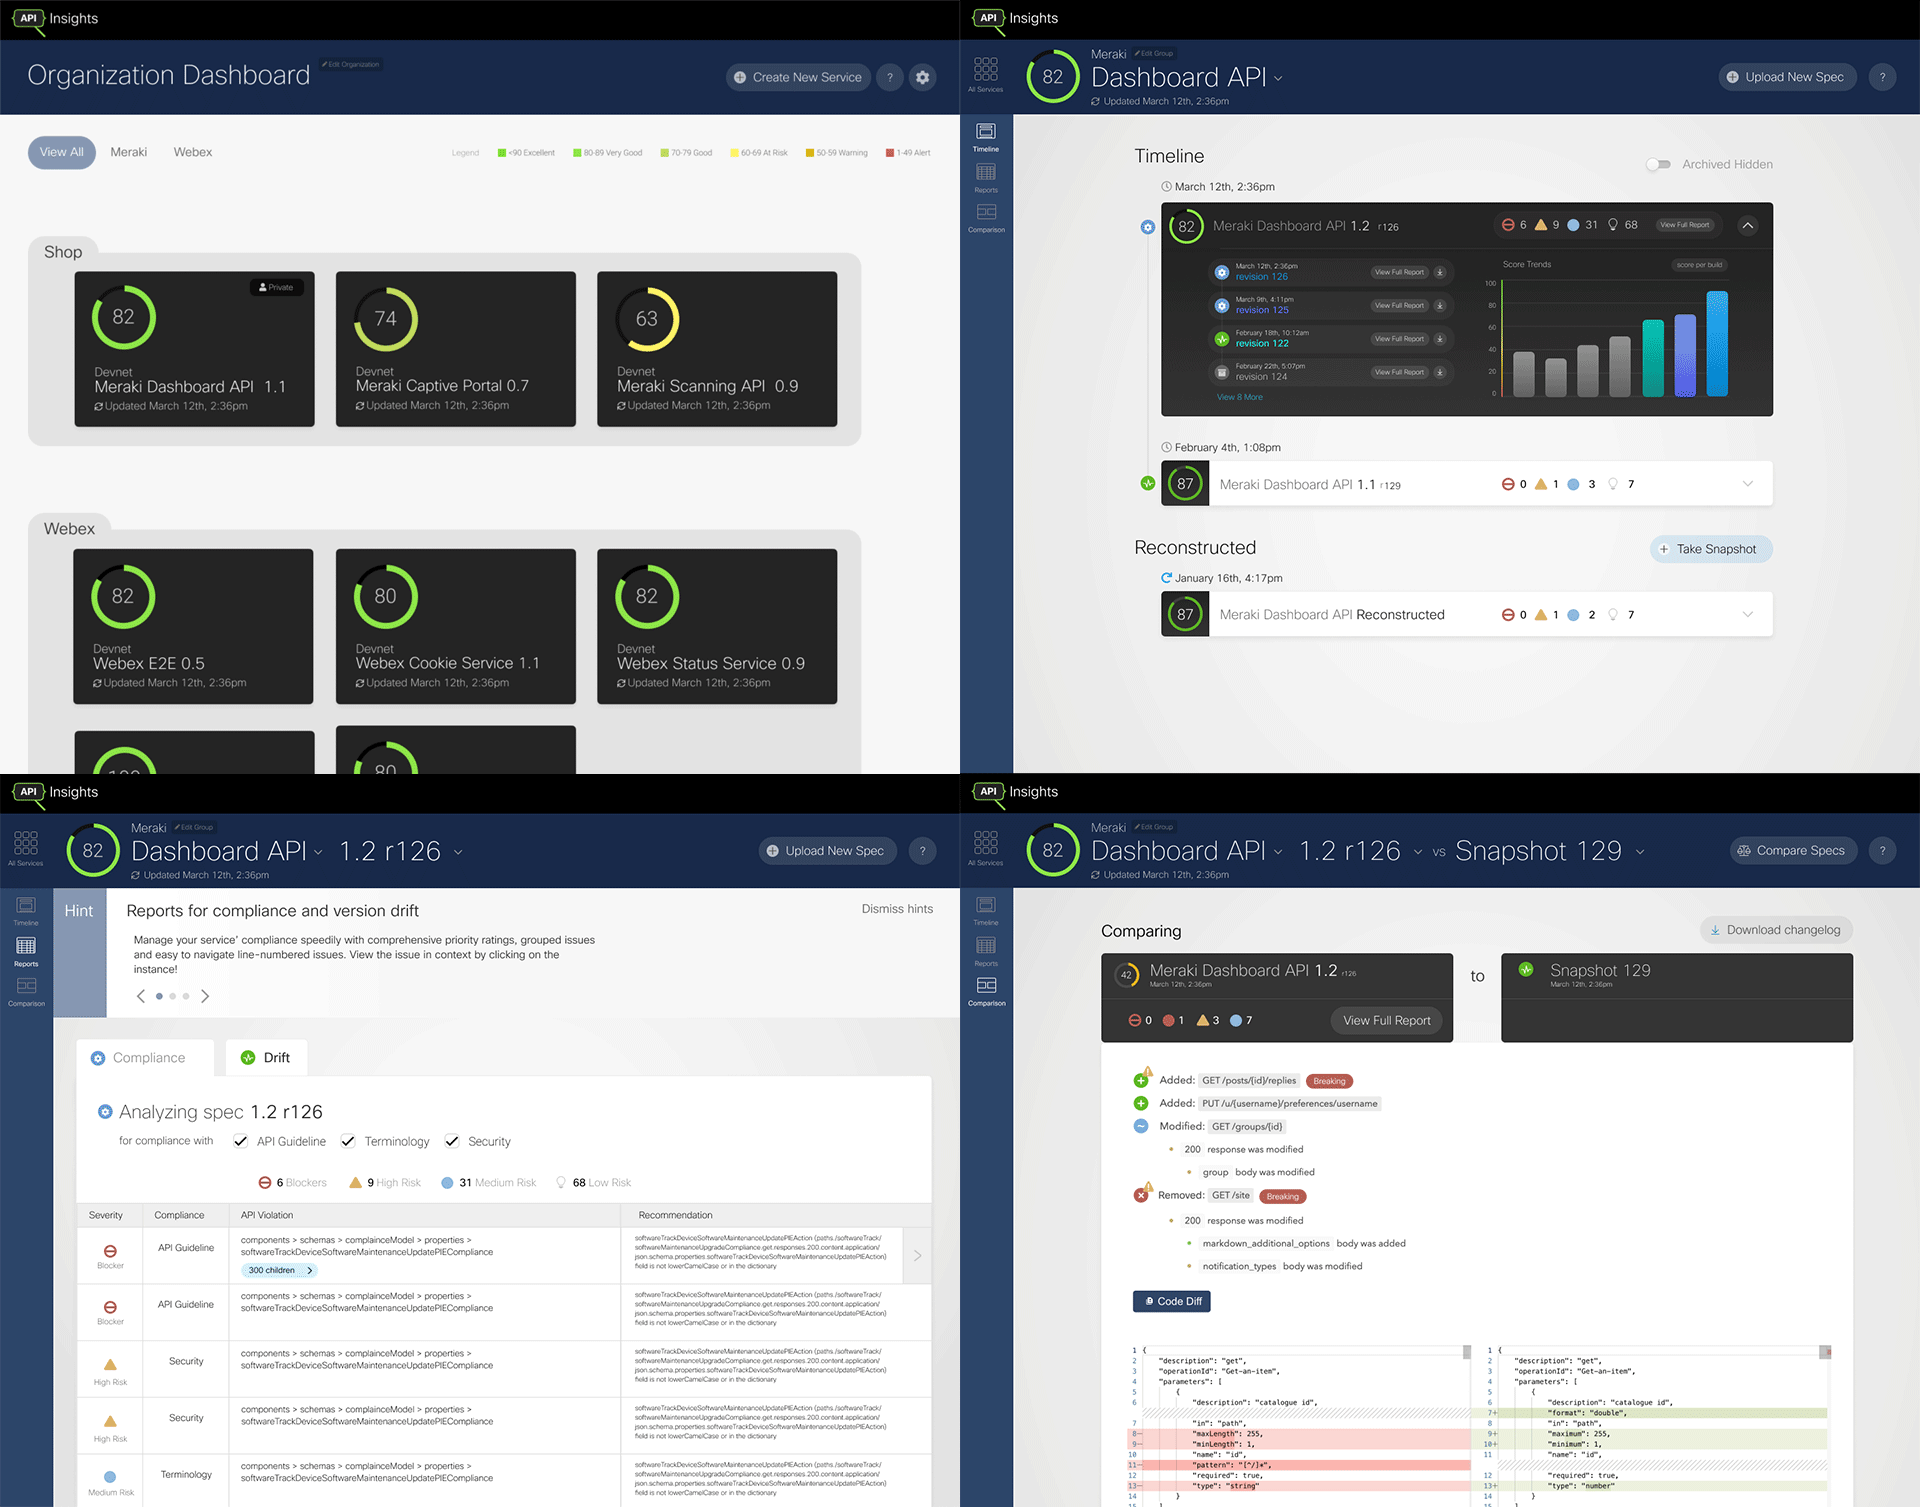
Task: Click help icon in Reports panel header
Action: pyautogui.click(x=922, y=851)
